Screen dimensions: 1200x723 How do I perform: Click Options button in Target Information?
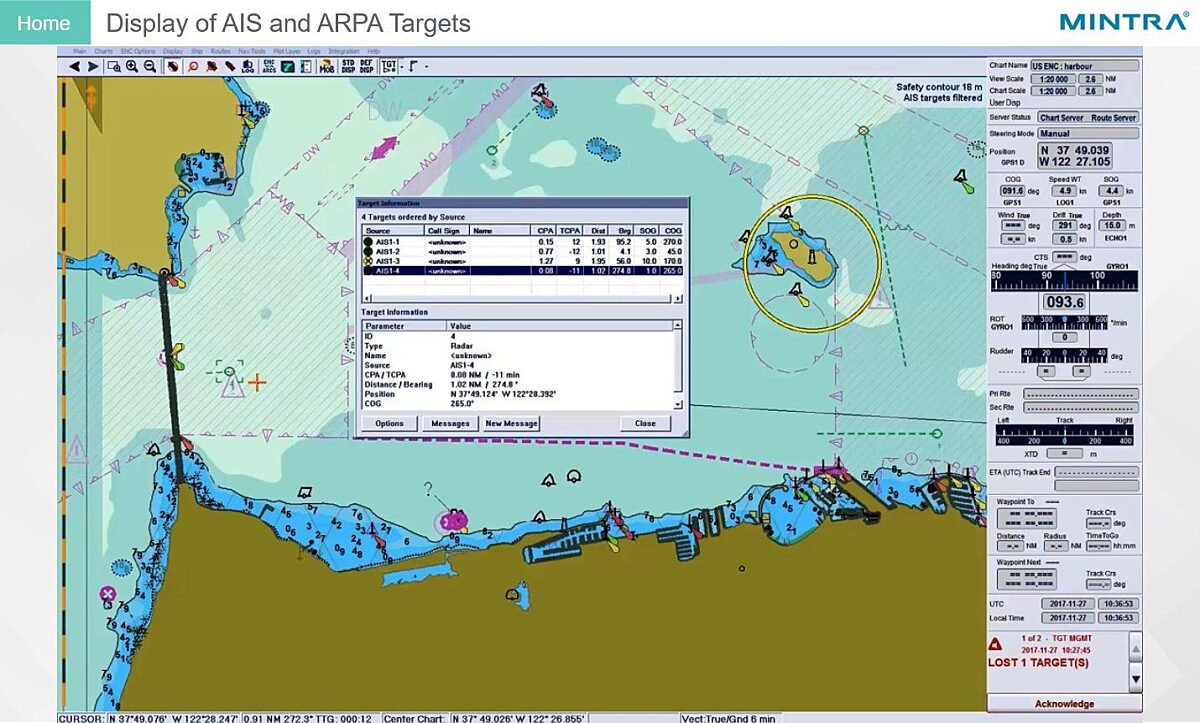389,423
